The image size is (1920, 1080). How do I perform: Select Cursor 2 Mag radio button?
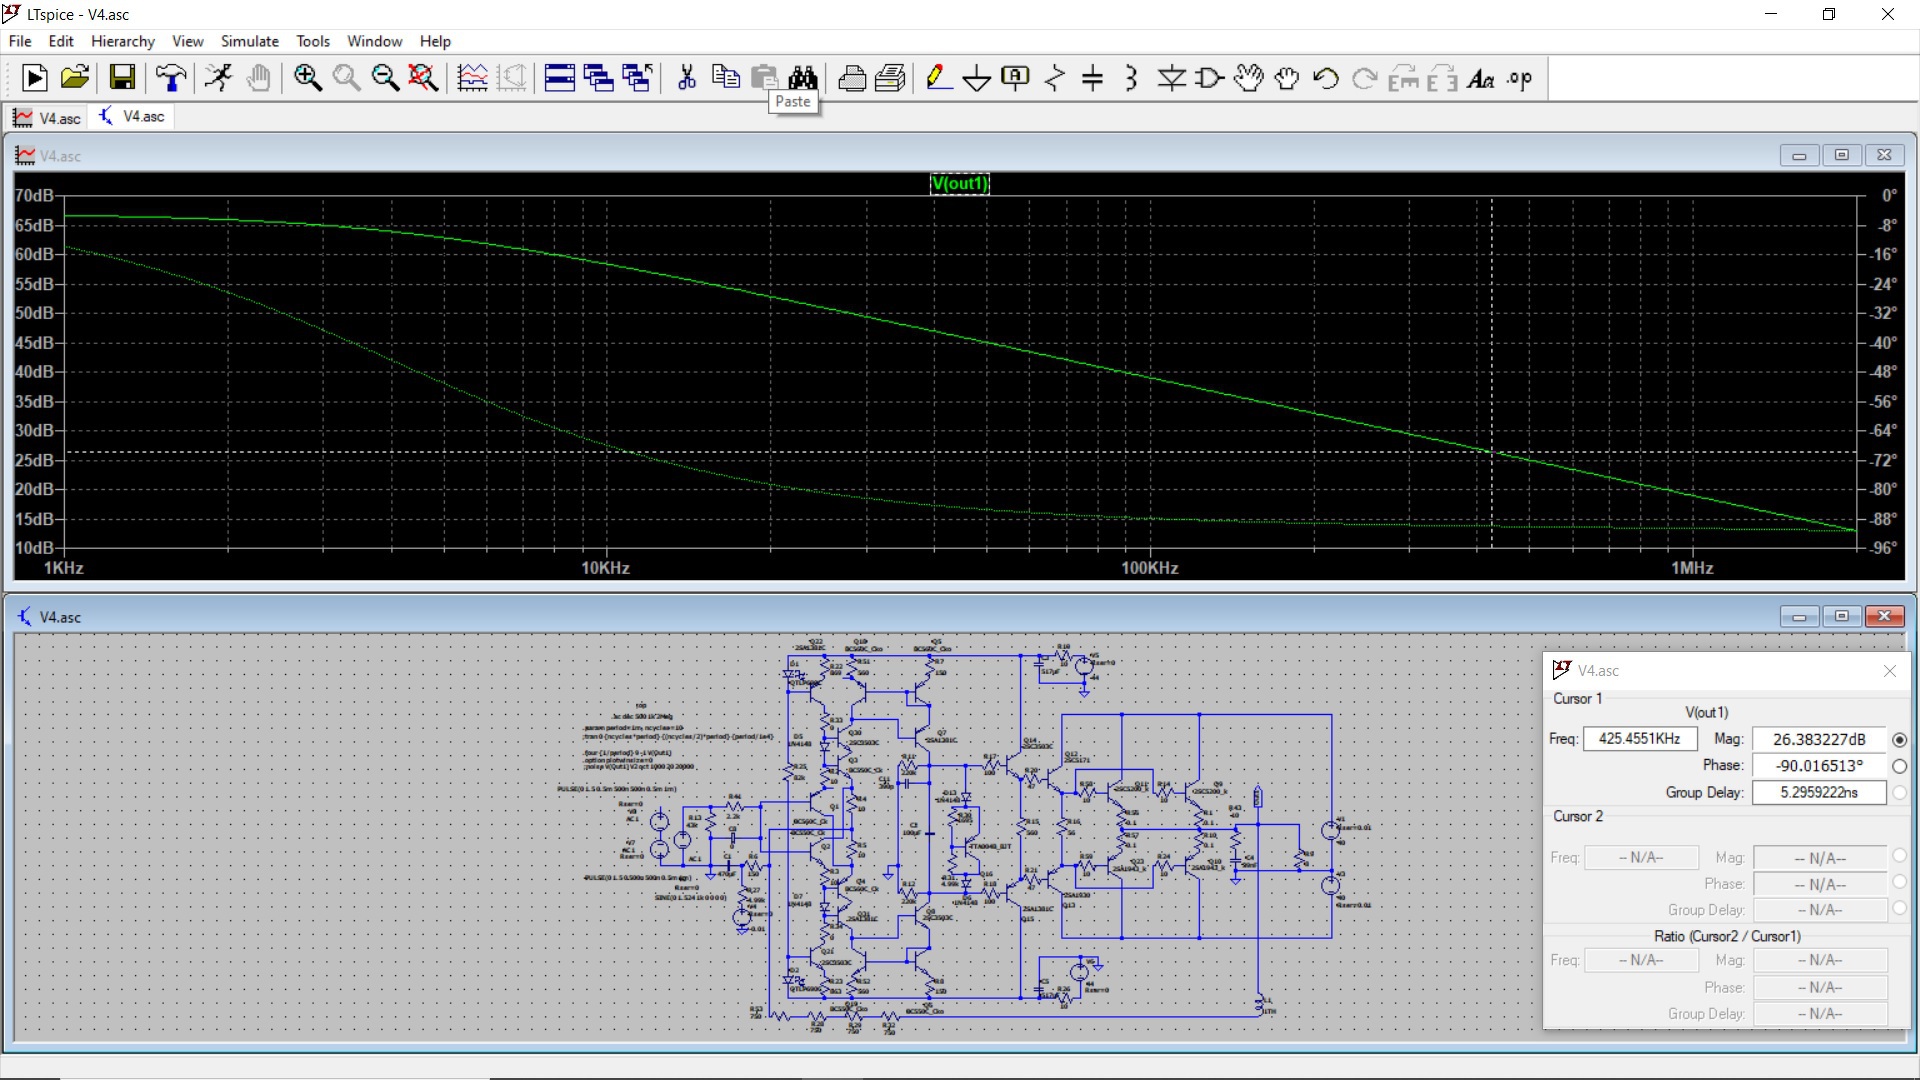[x=1899, y=856]
